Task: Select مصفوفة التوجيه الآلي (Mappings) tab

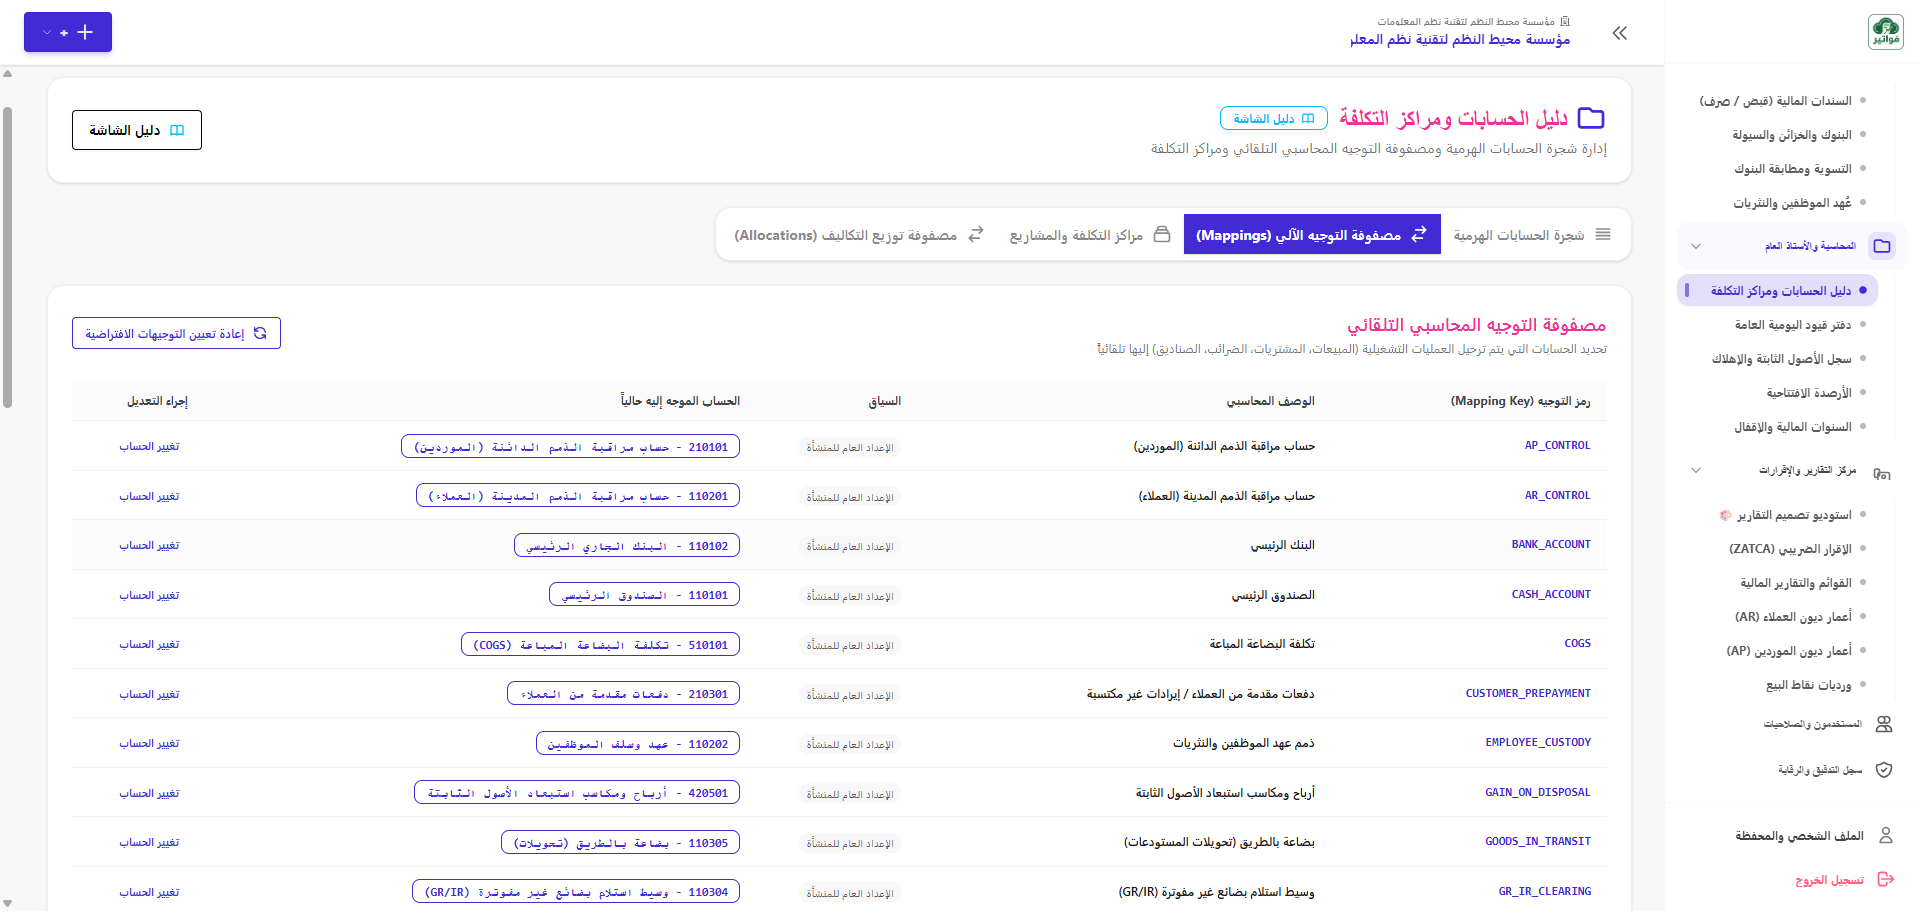Action: point(1312,234)
